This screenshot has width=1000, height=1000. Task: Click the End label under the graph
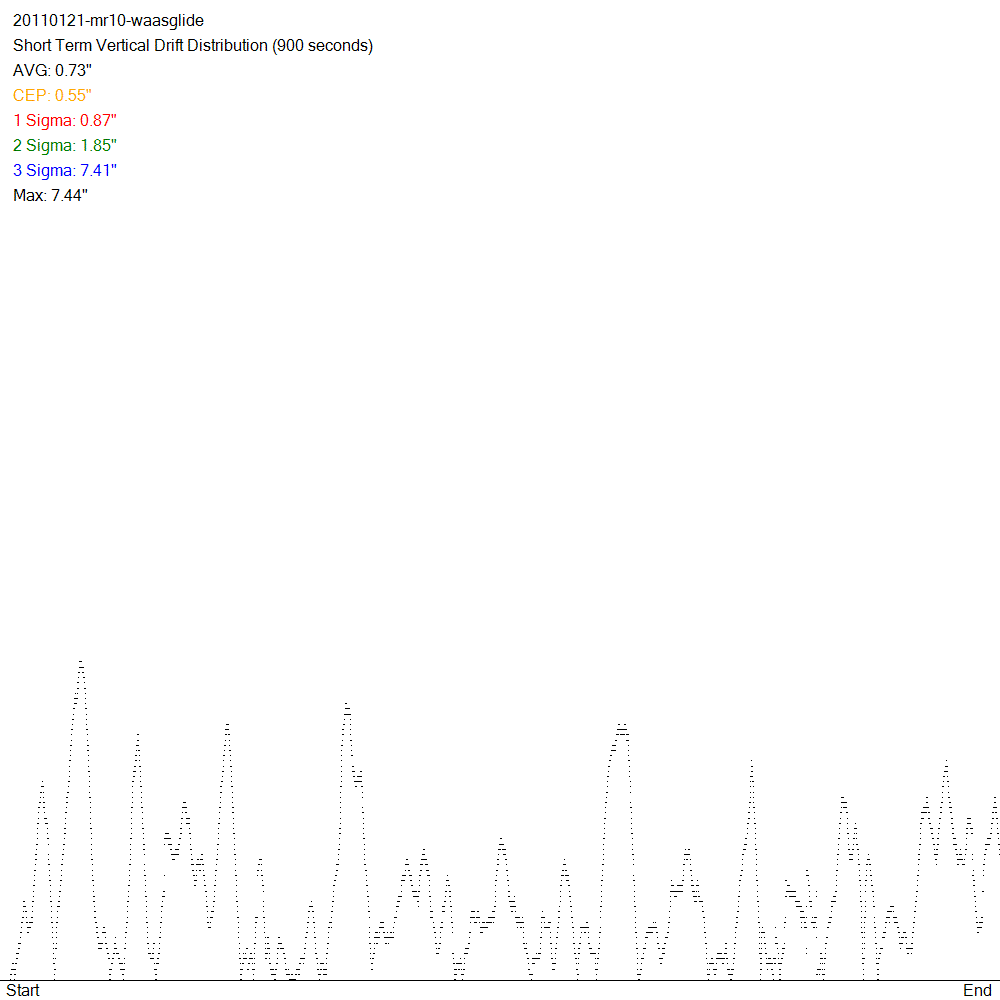[x=977, y=990]
